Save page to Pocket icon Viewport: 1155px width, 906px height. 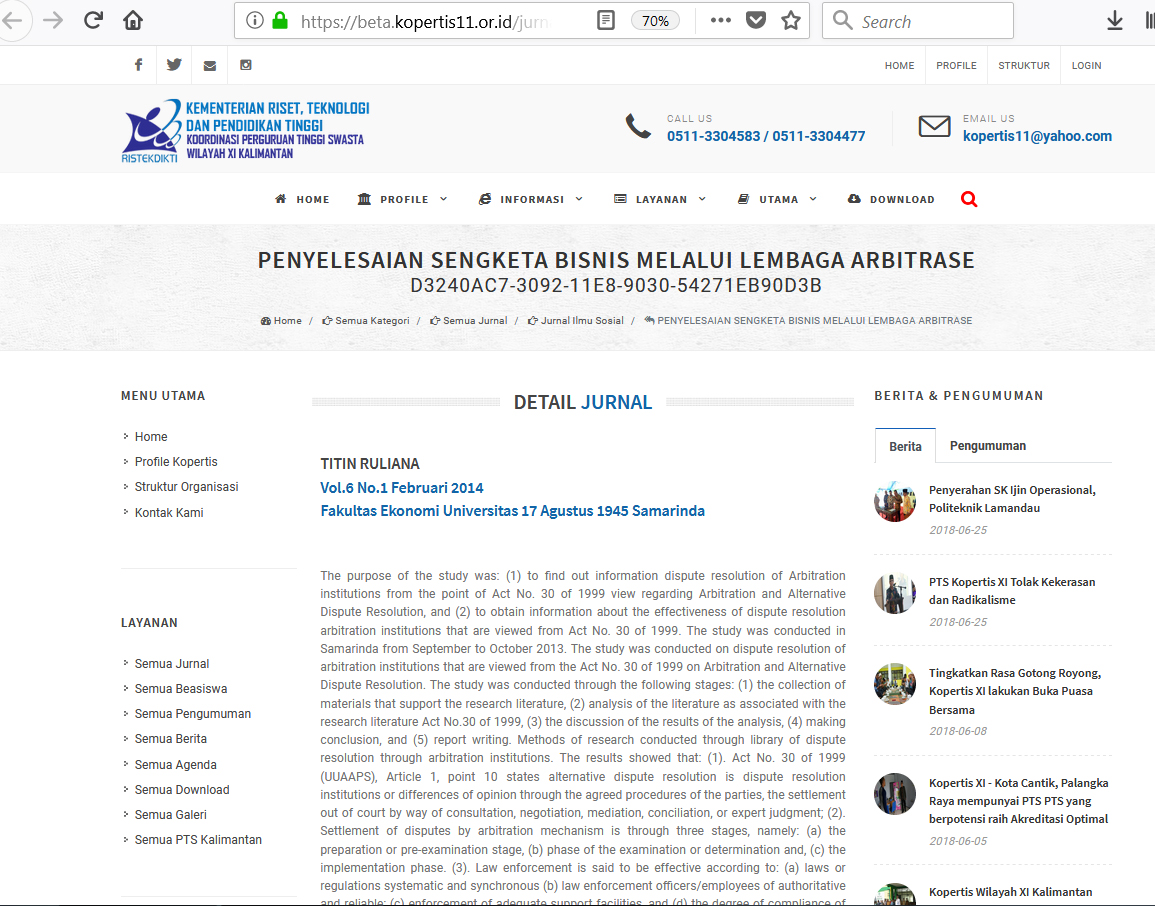click(756, 20)
